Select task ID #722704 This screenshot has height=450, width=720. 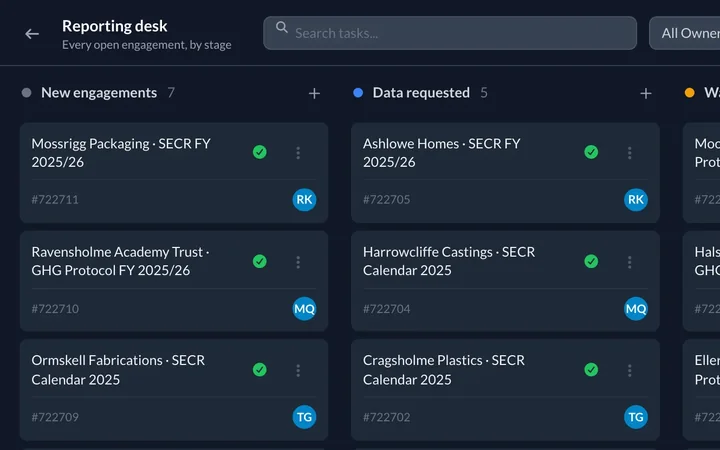point(387,309)
